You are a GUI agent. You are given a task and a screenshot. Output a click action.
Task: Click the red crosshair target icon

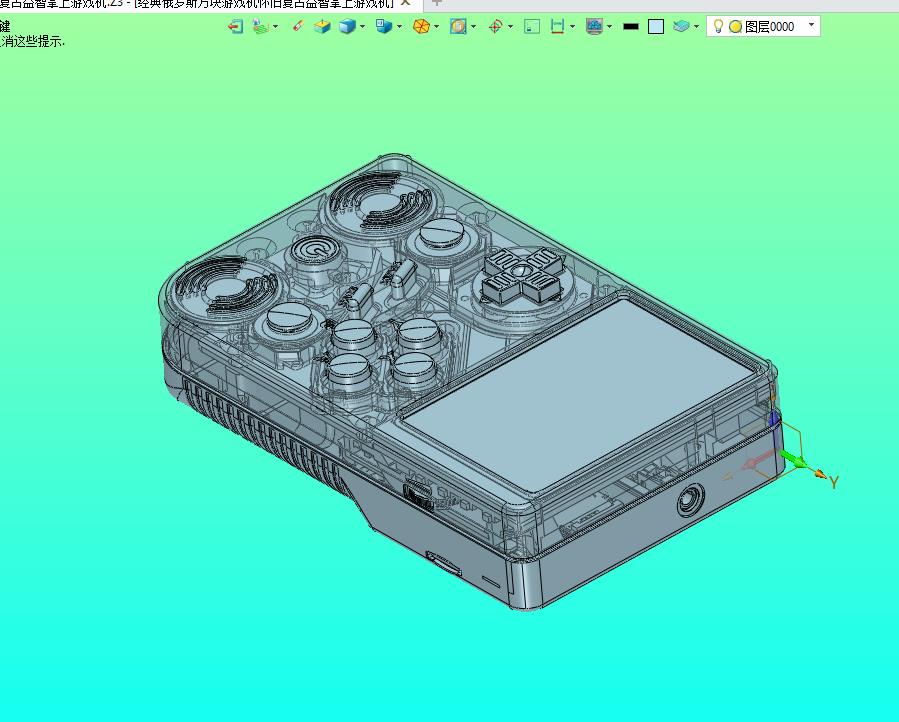[495, 26]
